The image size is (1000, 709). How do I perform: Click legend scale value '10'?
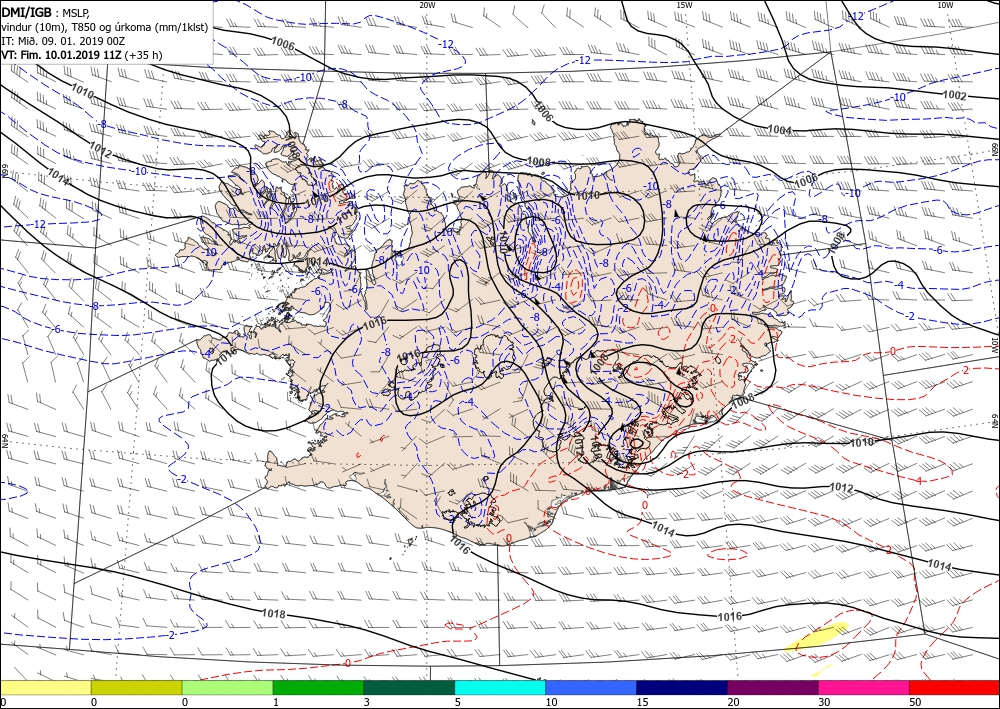[552, 702]
